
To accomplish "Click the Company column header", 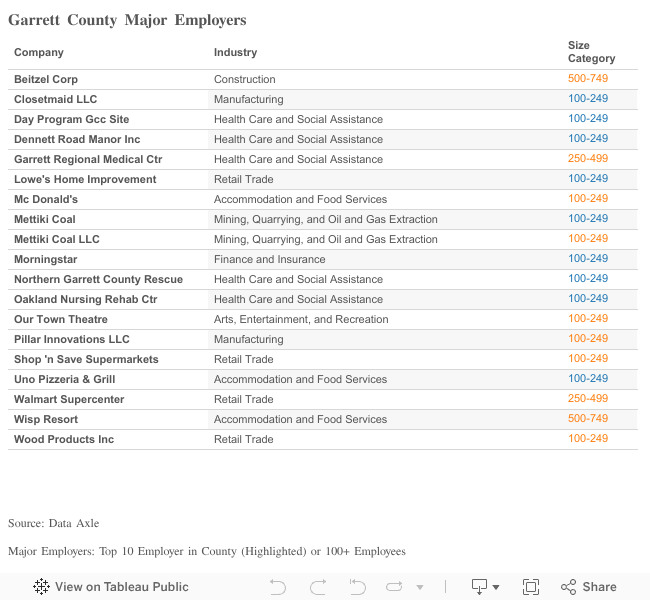I will click(x=39, y=52).
